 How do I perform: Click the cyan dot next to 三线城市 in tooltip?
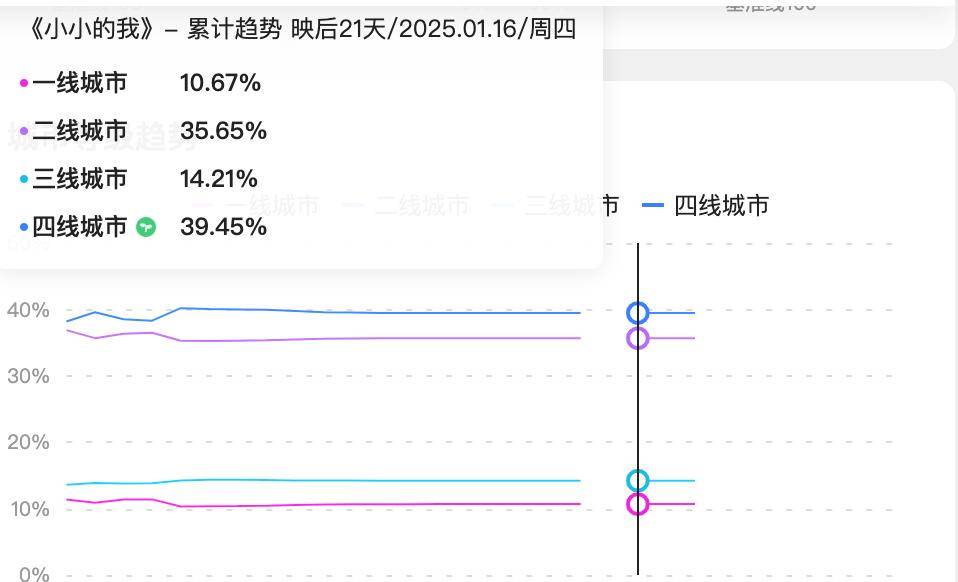point(24,179)
